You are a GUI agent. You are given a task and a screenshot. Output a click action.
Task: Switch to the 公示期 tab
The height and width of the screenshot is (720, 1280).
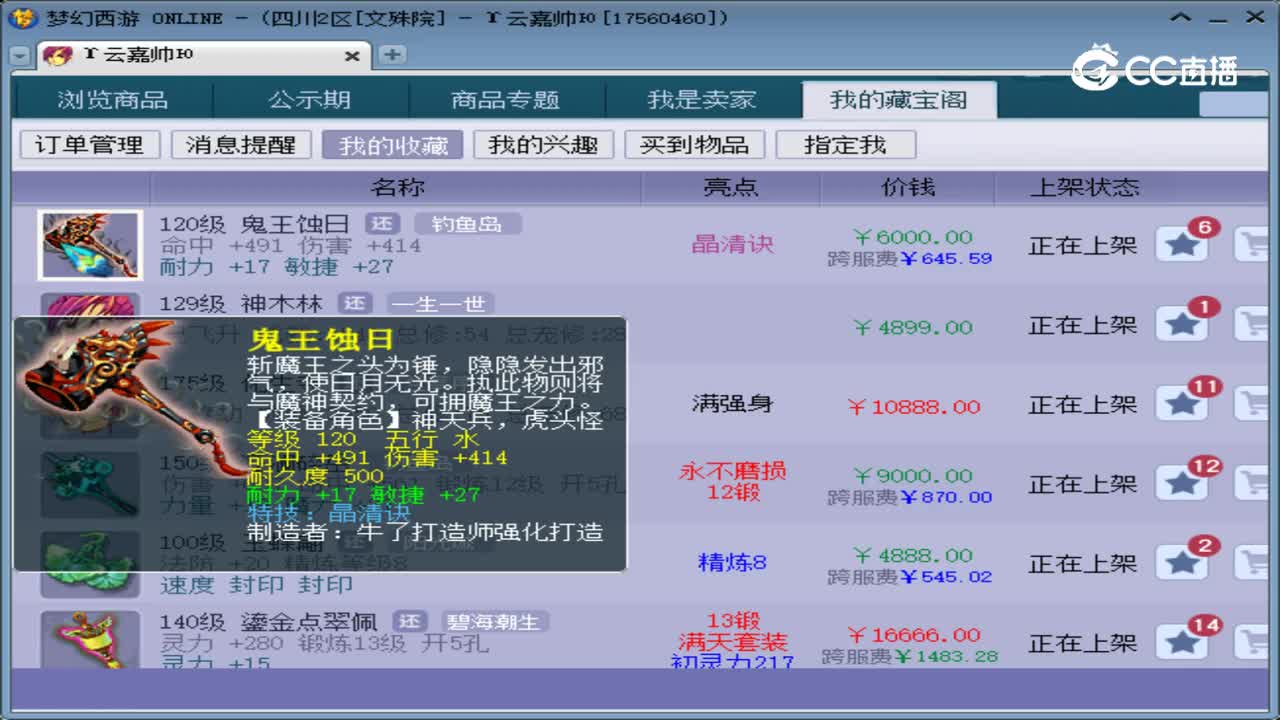[x=309, y=100]
